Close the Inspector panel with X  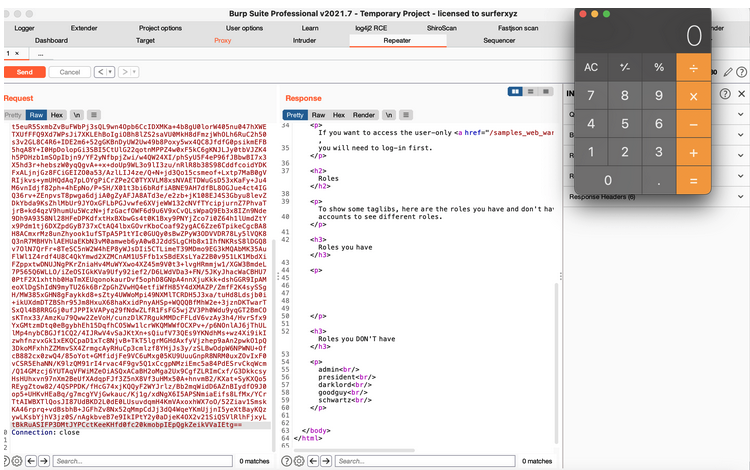pyautogui.click(x=741, y=94)
